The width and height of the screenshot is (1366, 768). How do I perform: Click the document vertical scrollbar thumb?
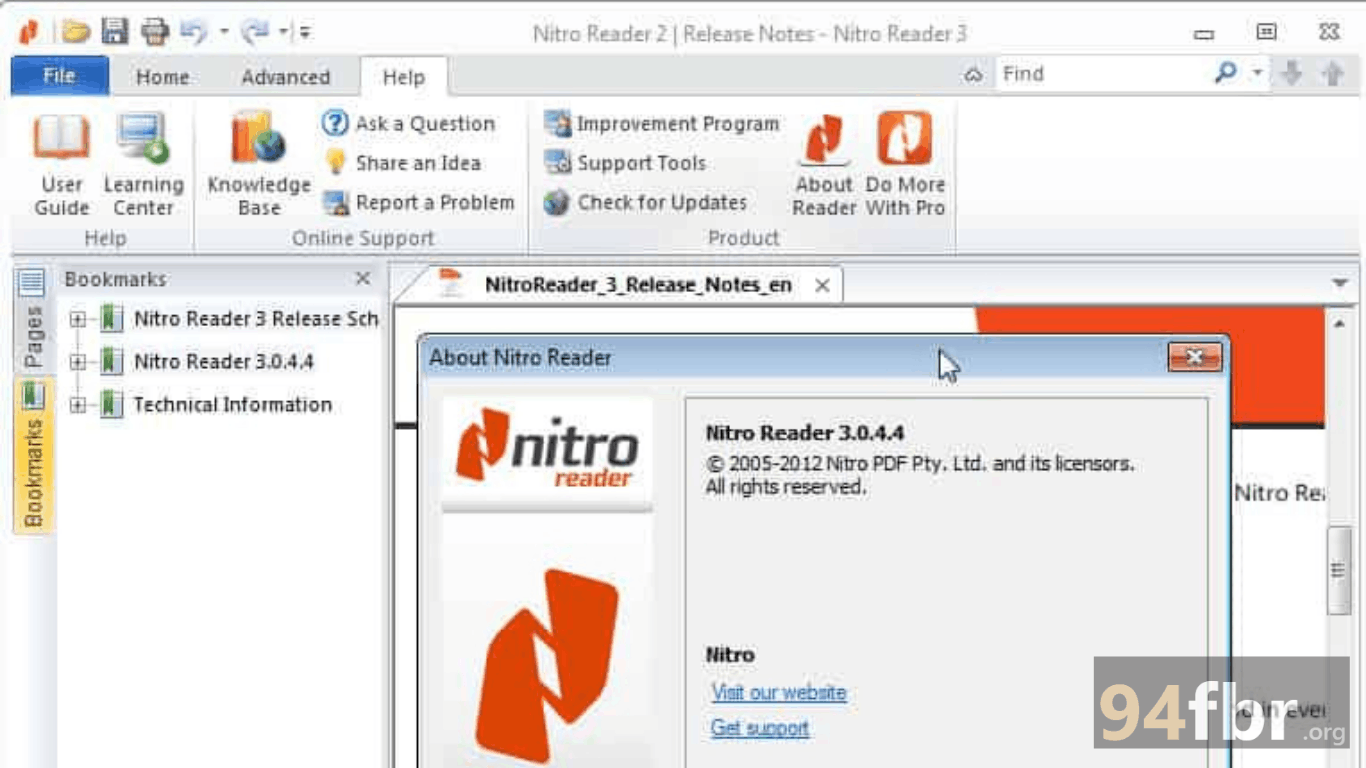tap(1339, 570)
